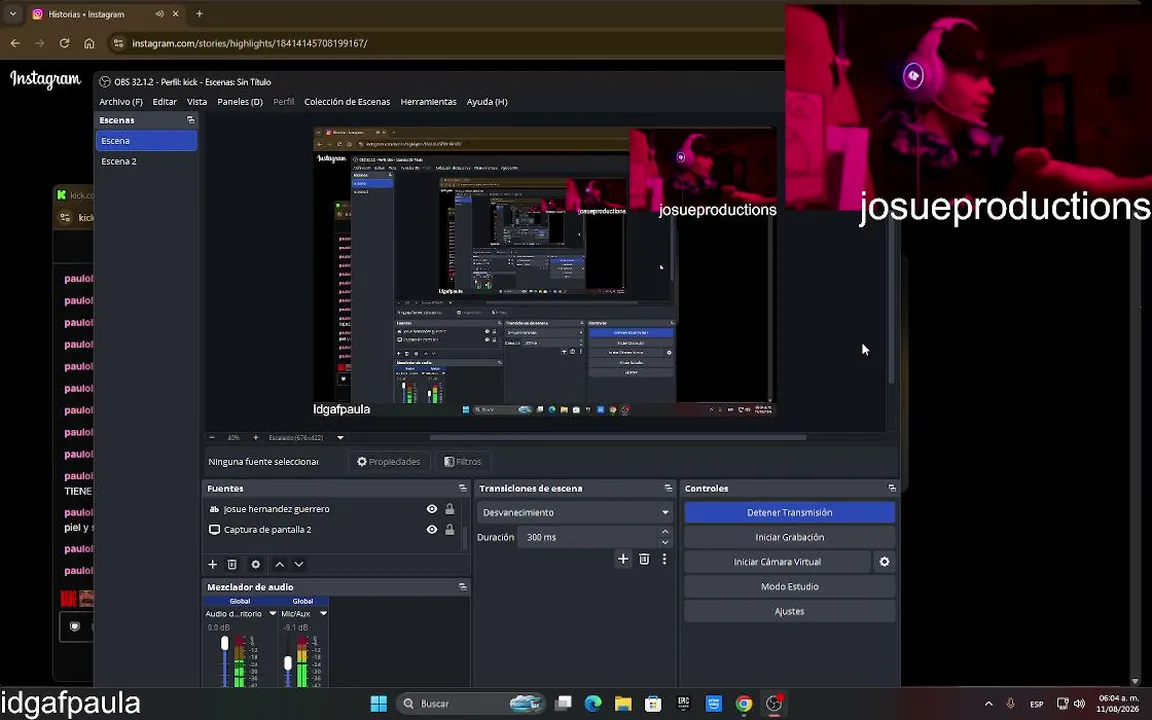Open Ajustes from Controles panel

(790, 611)
